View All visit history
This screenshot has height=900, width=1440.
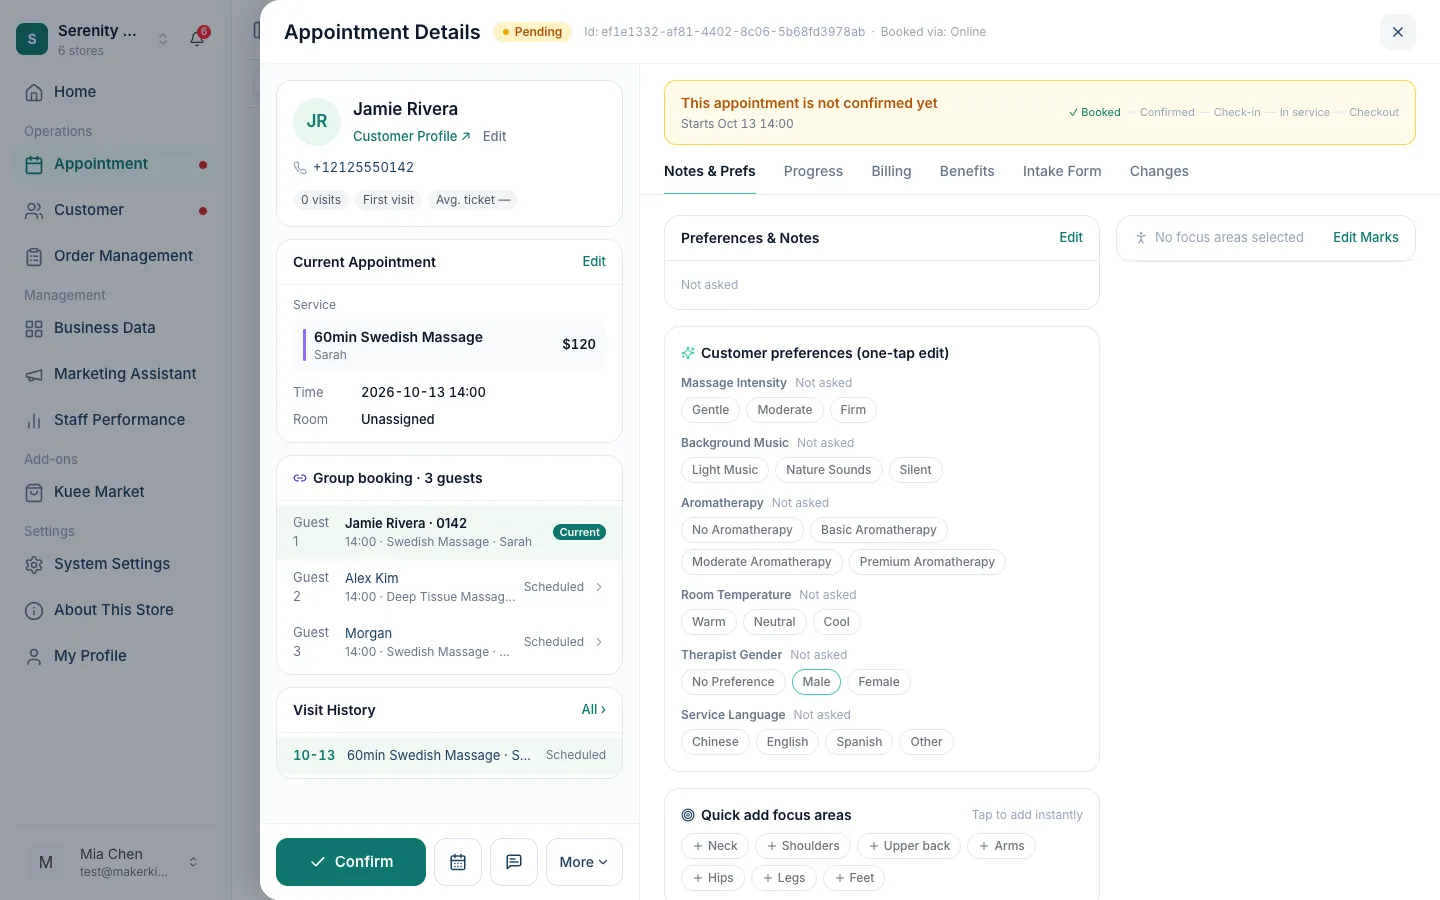tap(594, 709)
